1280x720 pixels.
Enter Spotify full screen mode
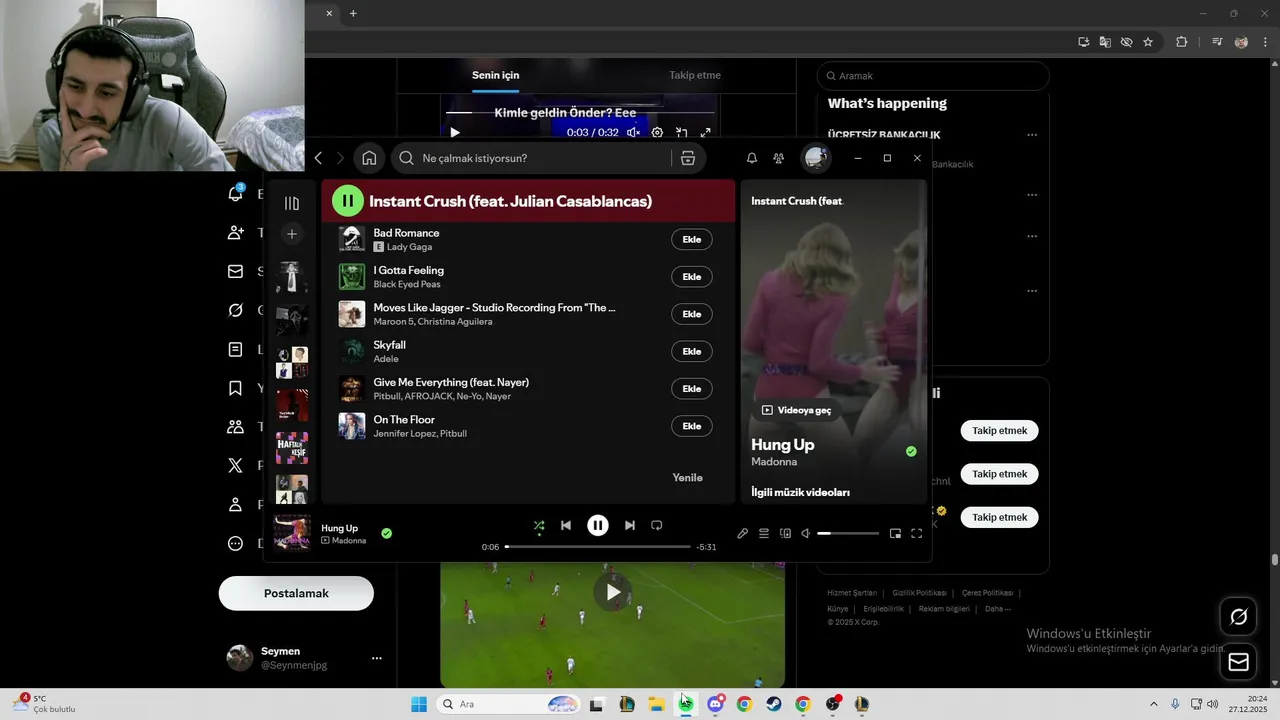coord(916,534)
